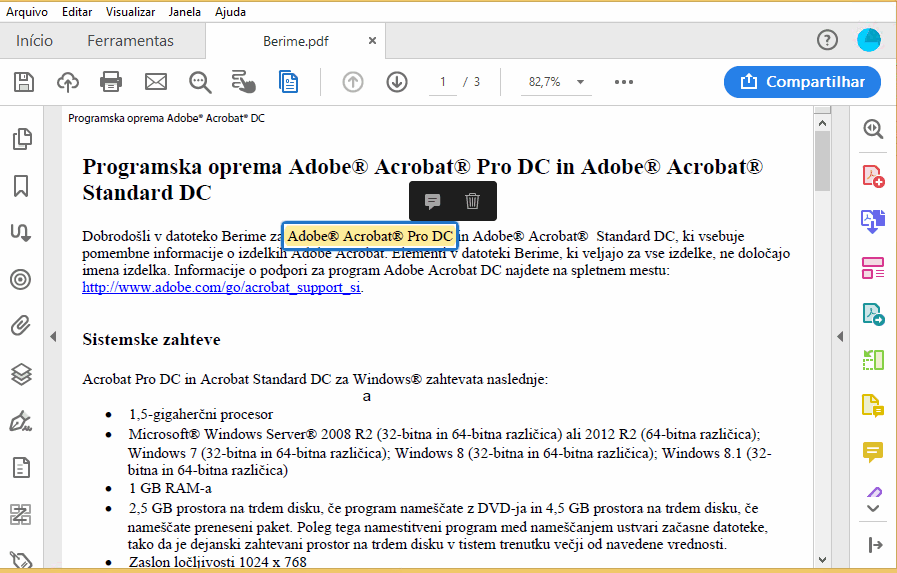Select the touch mode hand tool
This screenshot has height=573, width=897.
[244, 82]
